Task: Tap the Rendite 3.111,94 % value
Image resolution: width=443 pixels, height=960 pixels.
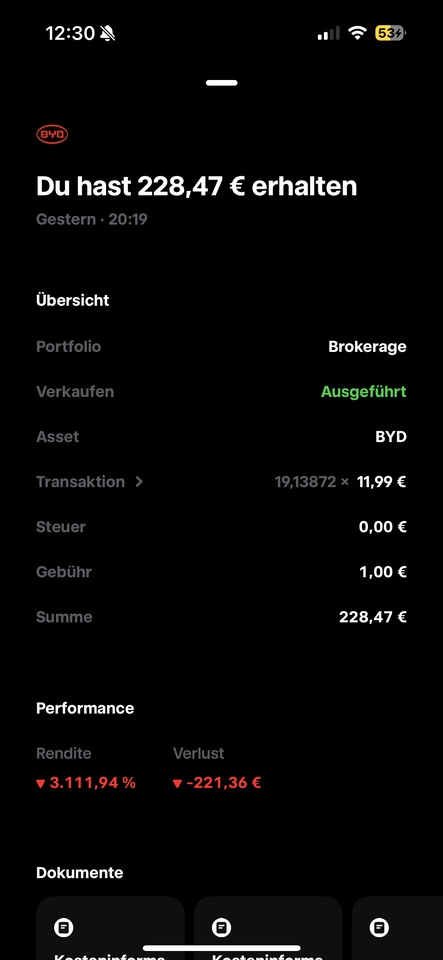Action: 86,782
